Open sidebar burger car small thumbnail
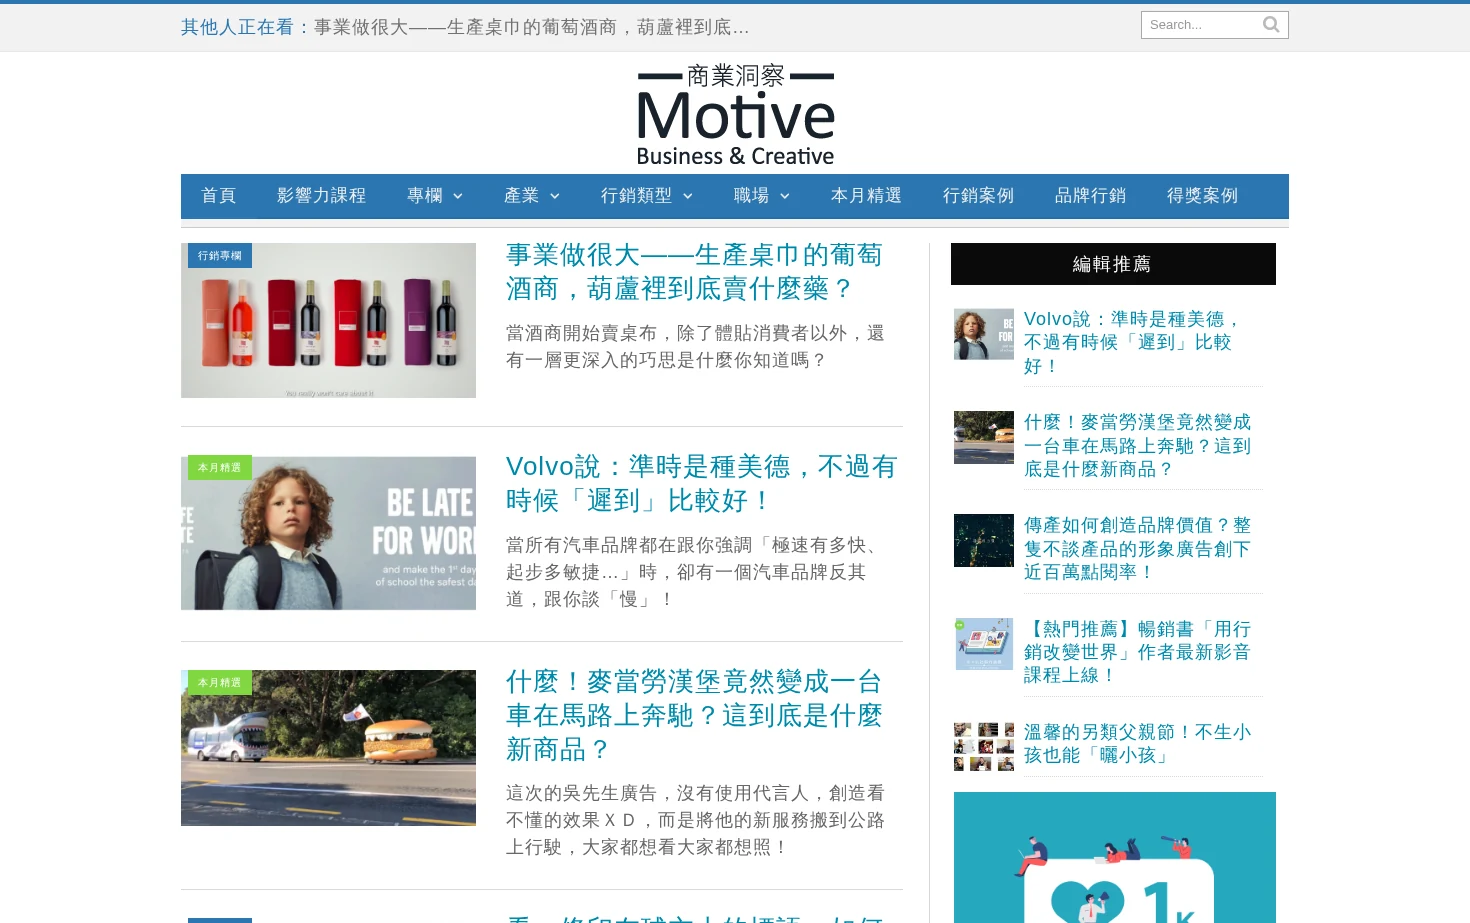The width and height of the screenshot is (1470, 923). click(x=984, y=437)
